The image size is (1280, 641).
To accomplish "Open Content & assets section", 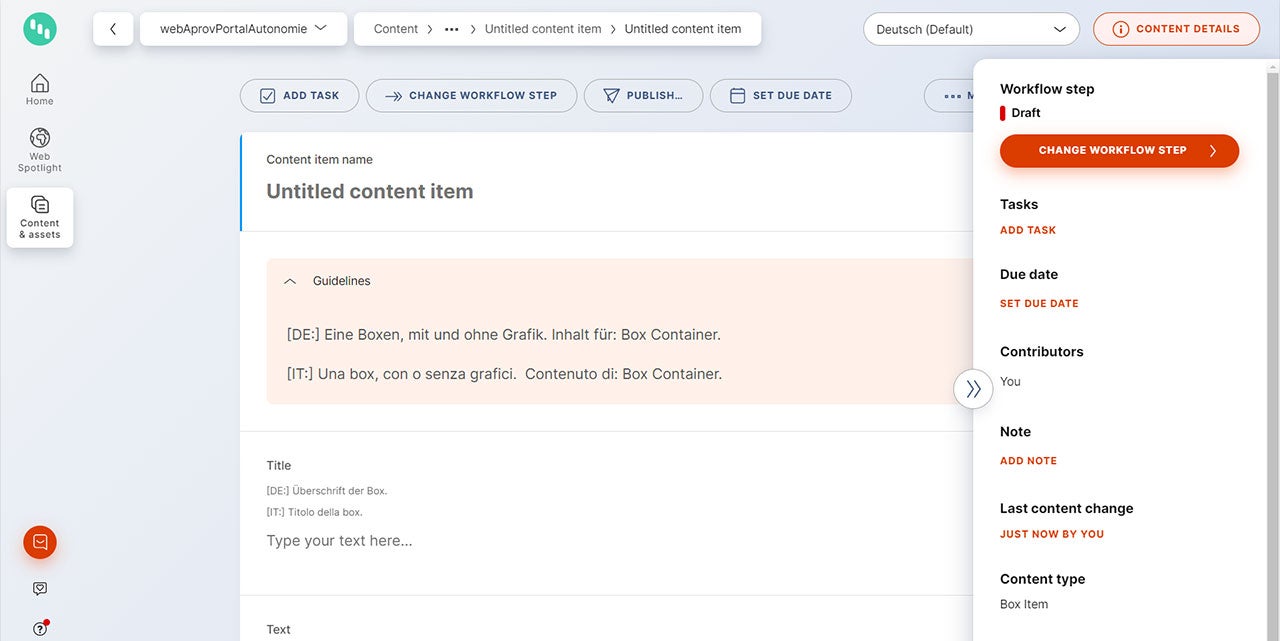I will point(40,217).
